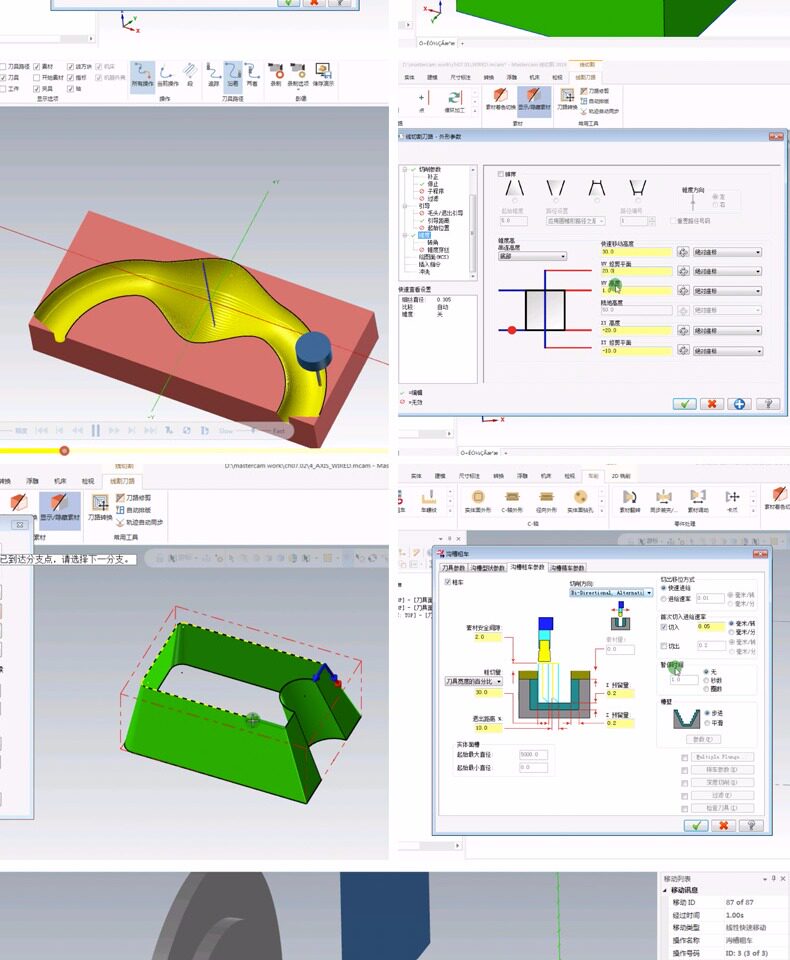Screen dimensions: 790x960
Task: Open 绝对坐标 dropdown beside 30.0 field
Action: [728, 252]
